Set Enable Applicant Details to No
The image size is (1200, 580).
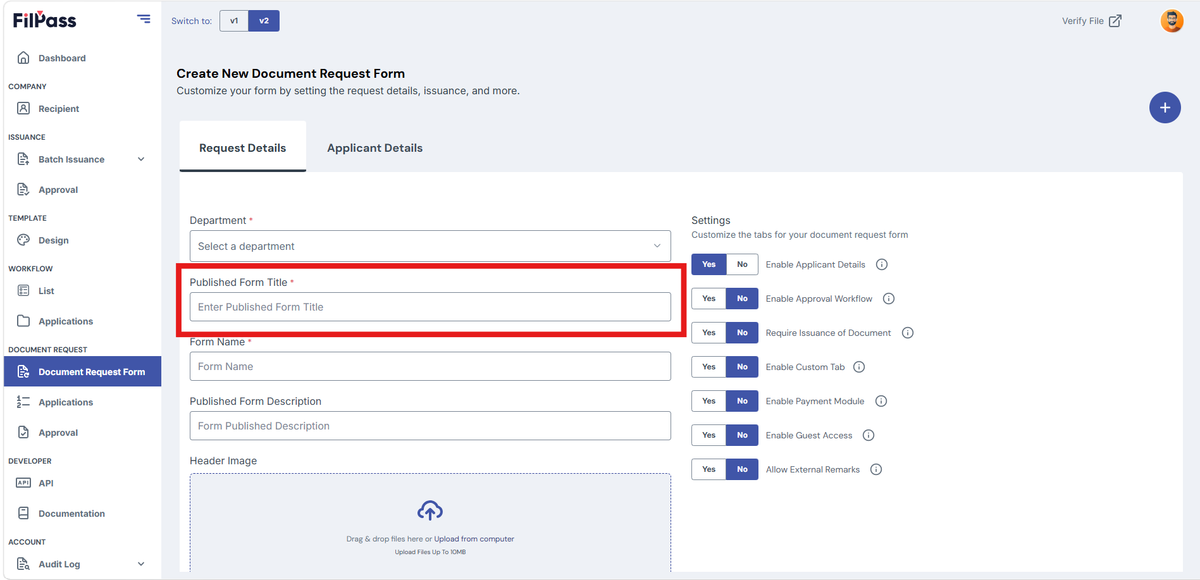[x=742, y=265]
